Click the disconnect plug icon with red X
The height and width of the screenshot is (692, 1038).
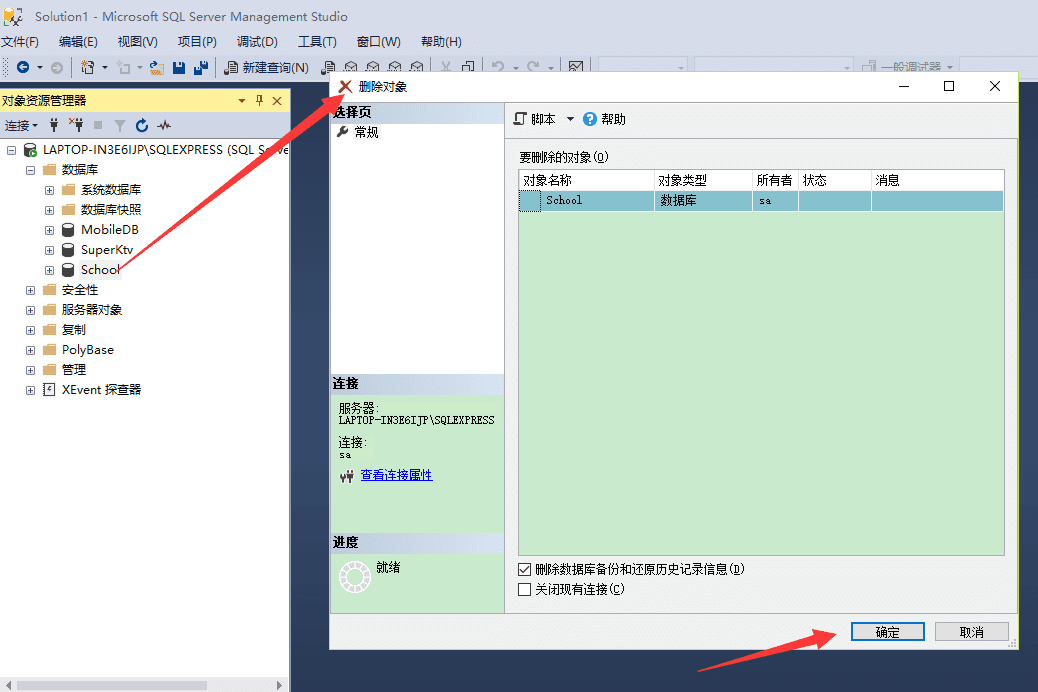click(x=76, y=124)
